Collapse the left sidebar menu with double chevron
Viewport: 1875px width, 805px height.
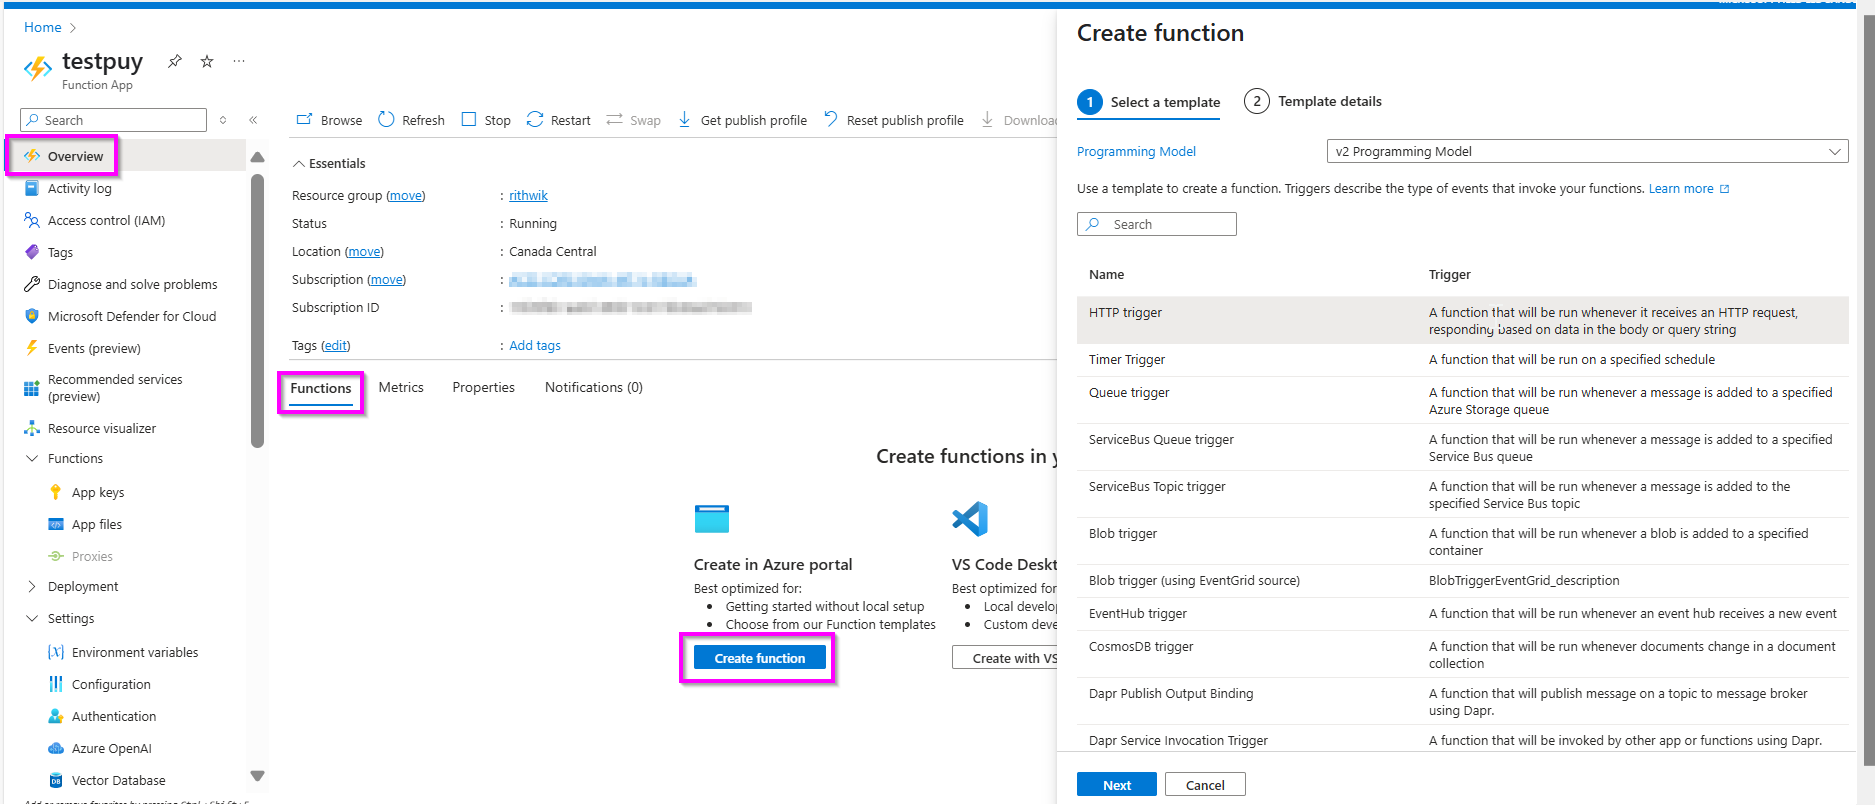click(253, 120)
